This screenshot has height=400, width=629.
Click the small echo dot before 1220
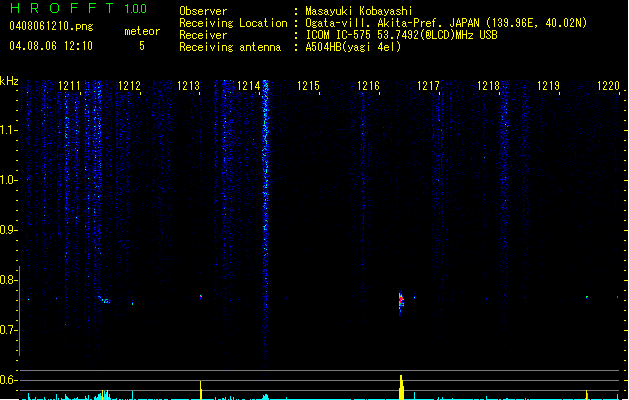(x=587, y=297)
